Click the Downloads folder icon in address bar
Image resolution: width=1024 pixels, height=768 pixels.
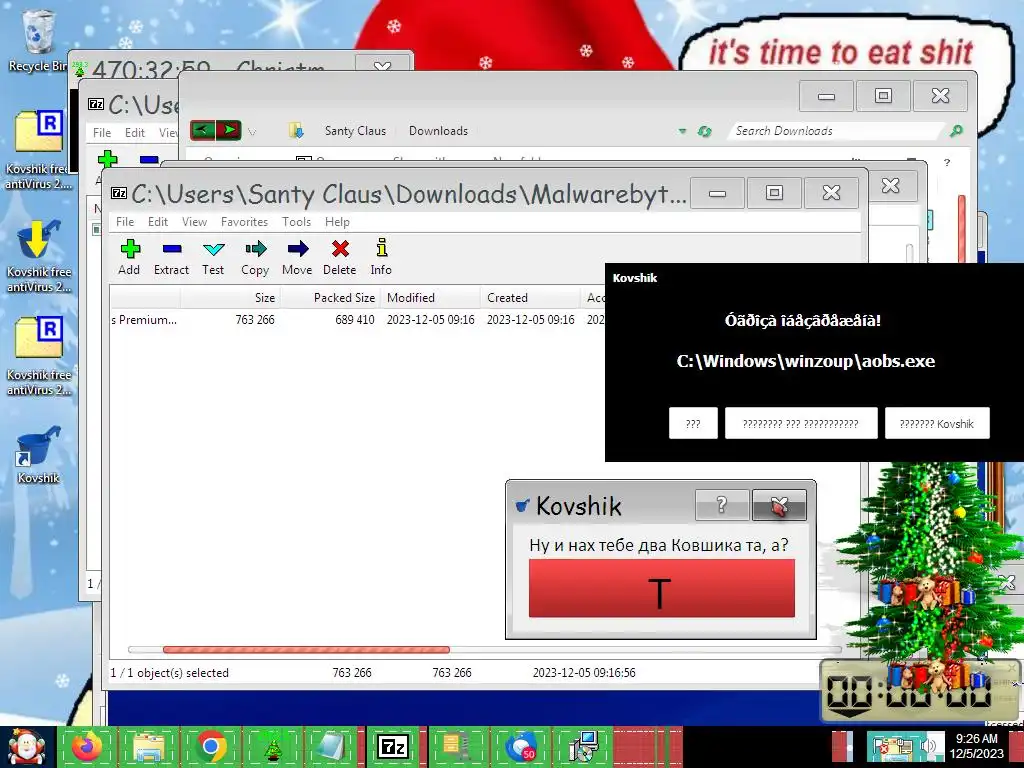click(x=296, y=131)
